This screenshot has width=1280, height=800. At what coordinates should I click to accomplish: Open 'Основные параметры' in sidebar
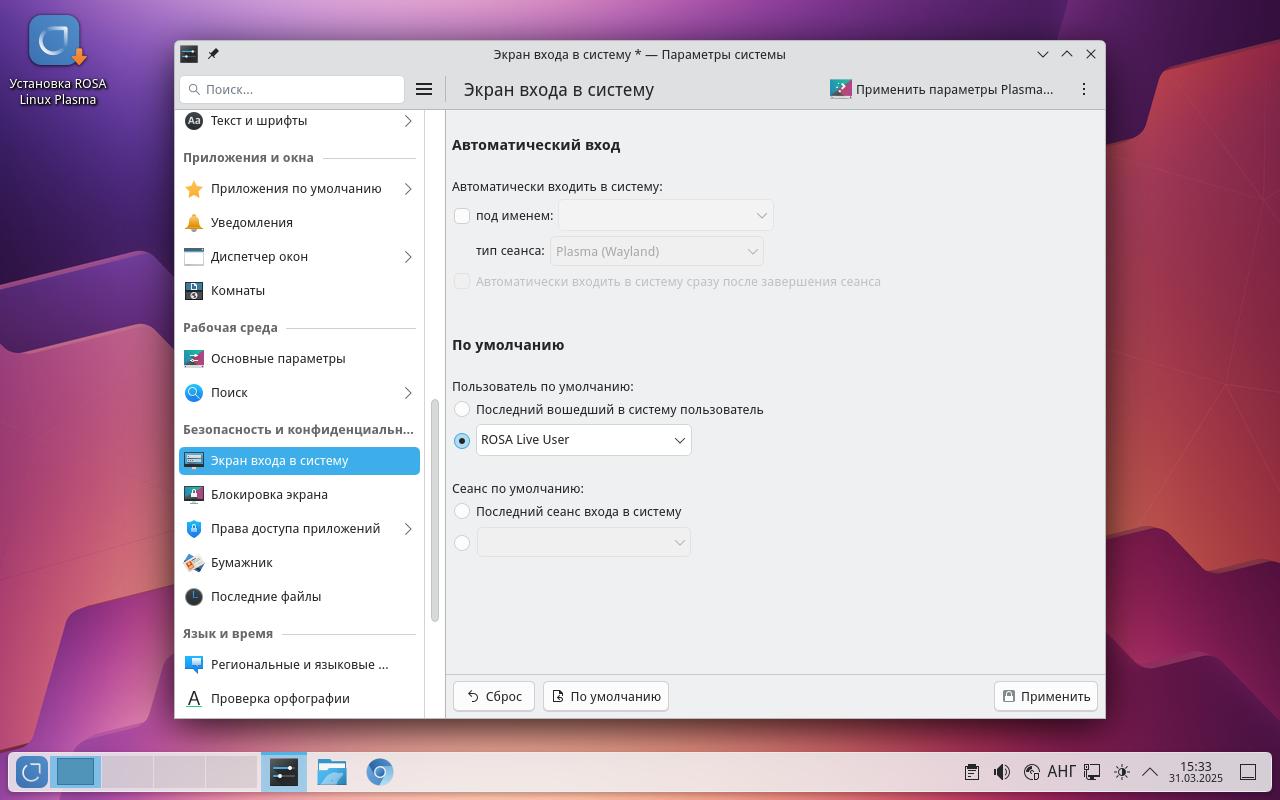coord(278,358)
